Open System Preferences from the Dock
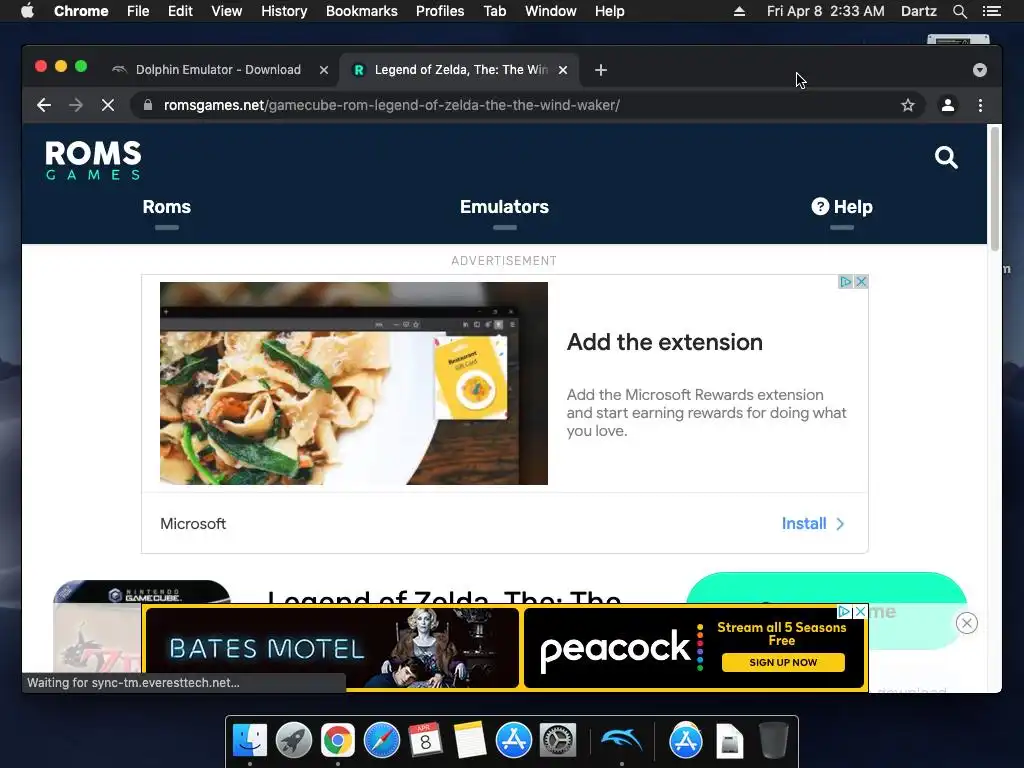Viewport: 1024px width, 768px height. coord(557,740)
